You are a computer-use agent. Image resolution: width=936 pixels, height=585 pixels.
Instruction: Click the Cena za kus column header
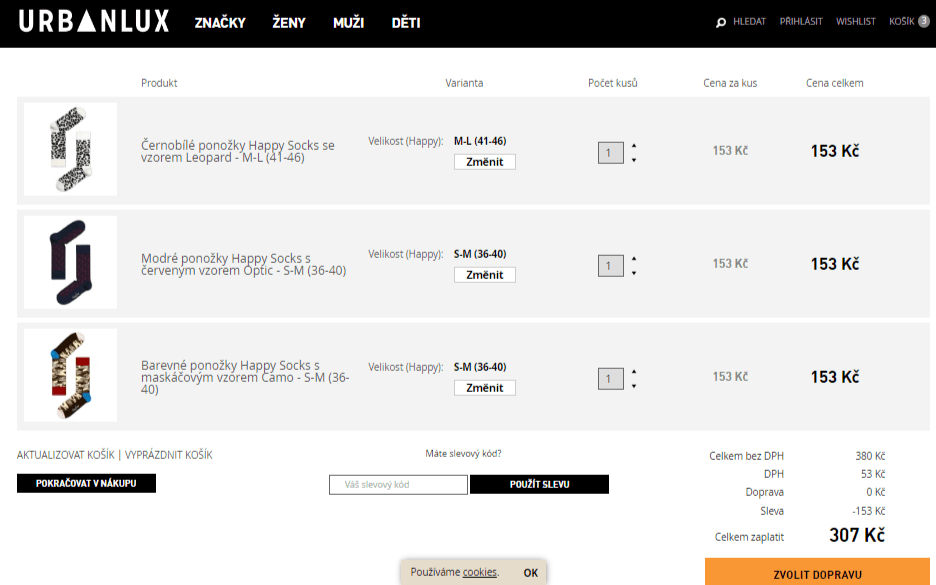pyautogui.click(x=730, y=83)
